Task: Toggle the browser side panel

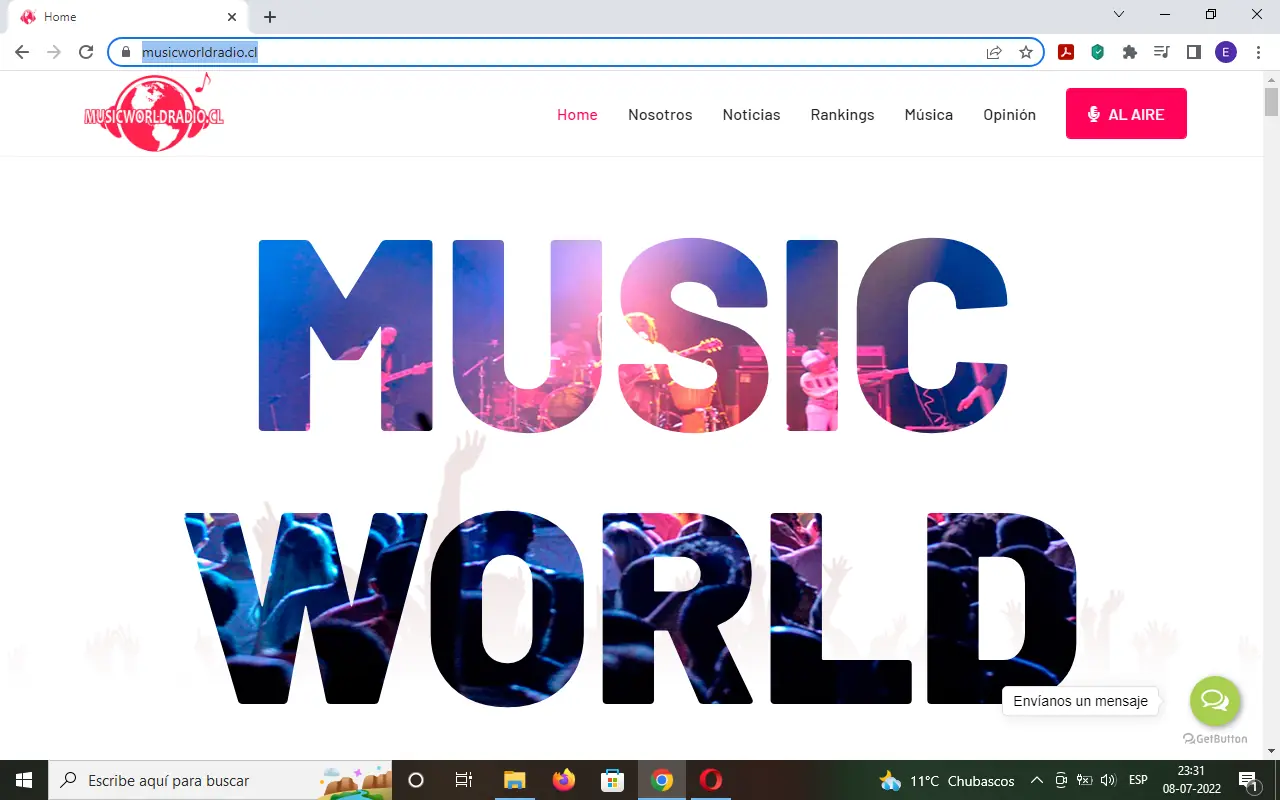Action: pyautogui.click(x=1193, y=52)
